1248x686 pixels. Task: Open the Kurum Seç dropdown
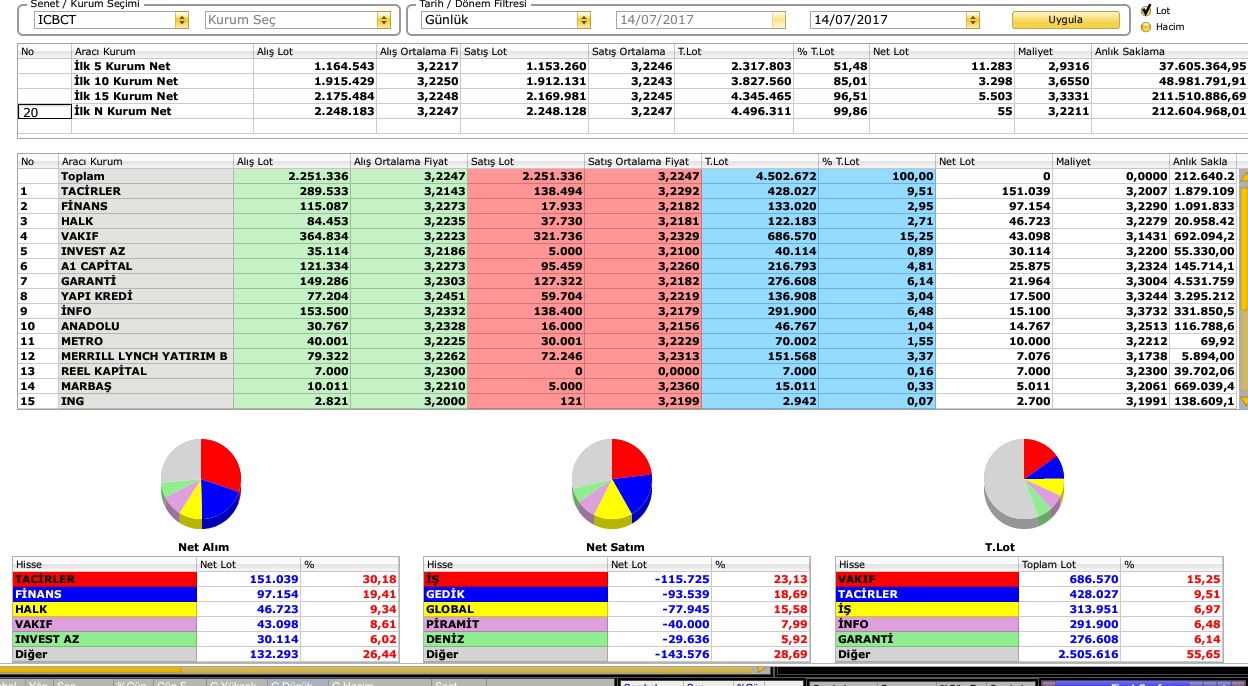pos(384,20)
